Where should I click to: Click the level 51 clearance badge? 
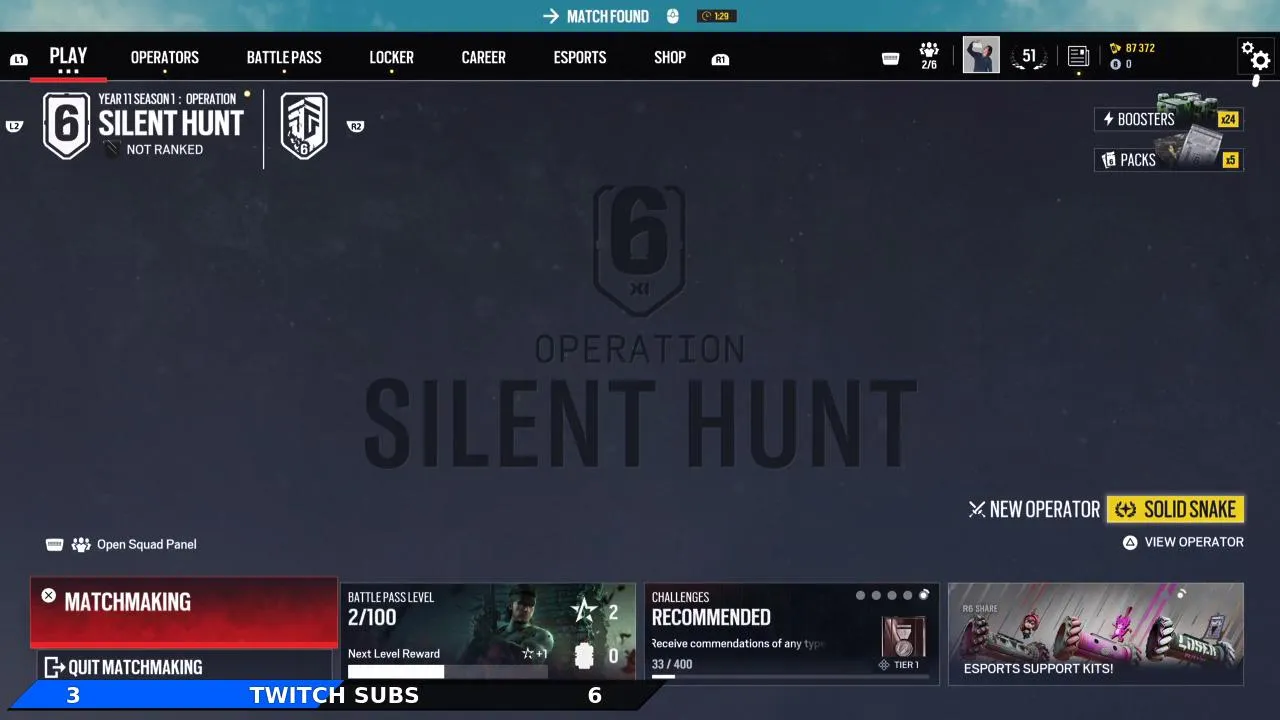tap(1029, 57)
